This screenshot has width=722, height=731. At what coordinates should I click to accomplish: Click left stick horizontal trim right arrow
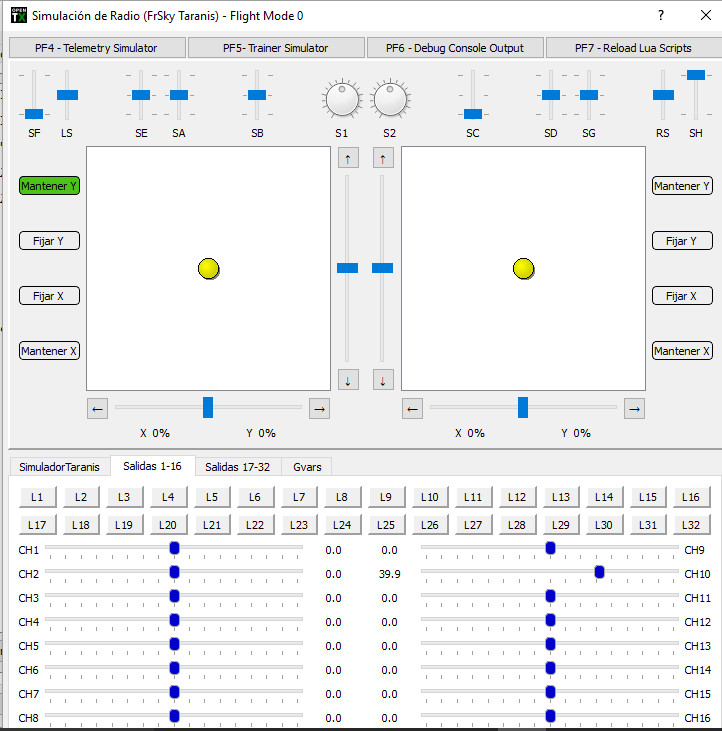coord(319,408)
